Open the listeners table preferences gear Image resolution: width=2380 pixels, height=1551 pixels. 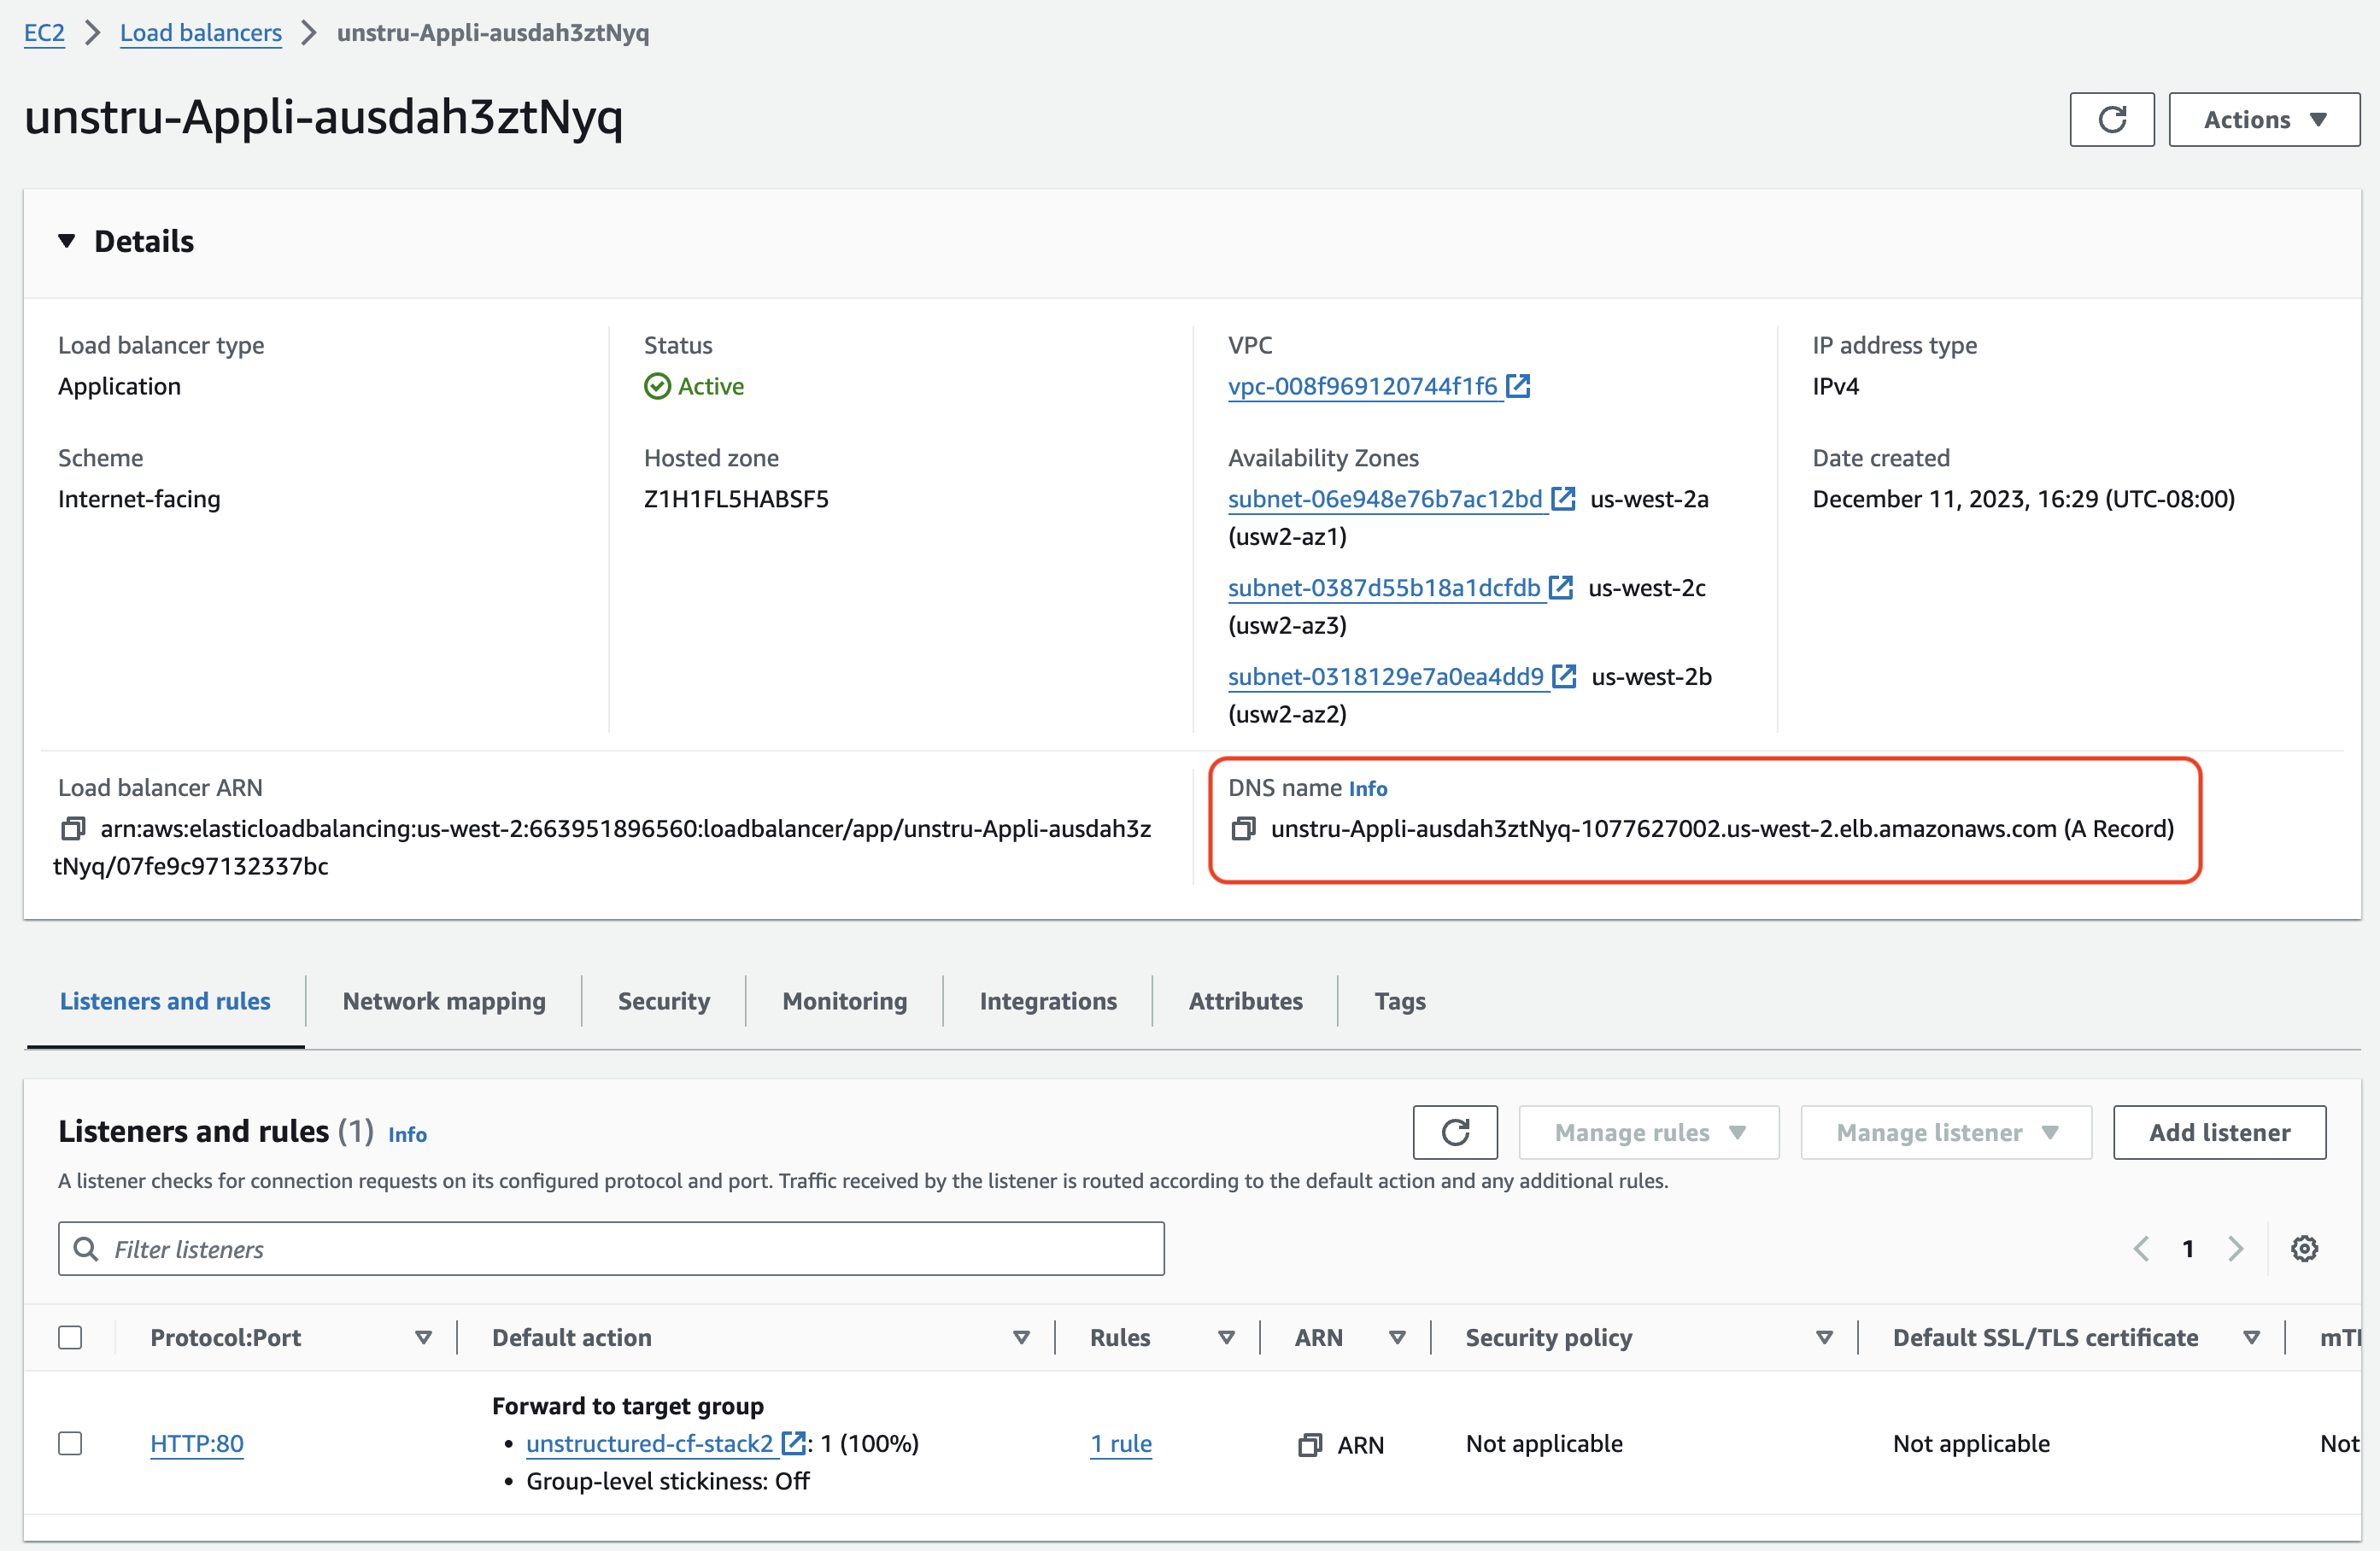(x=2305, y=1248)
